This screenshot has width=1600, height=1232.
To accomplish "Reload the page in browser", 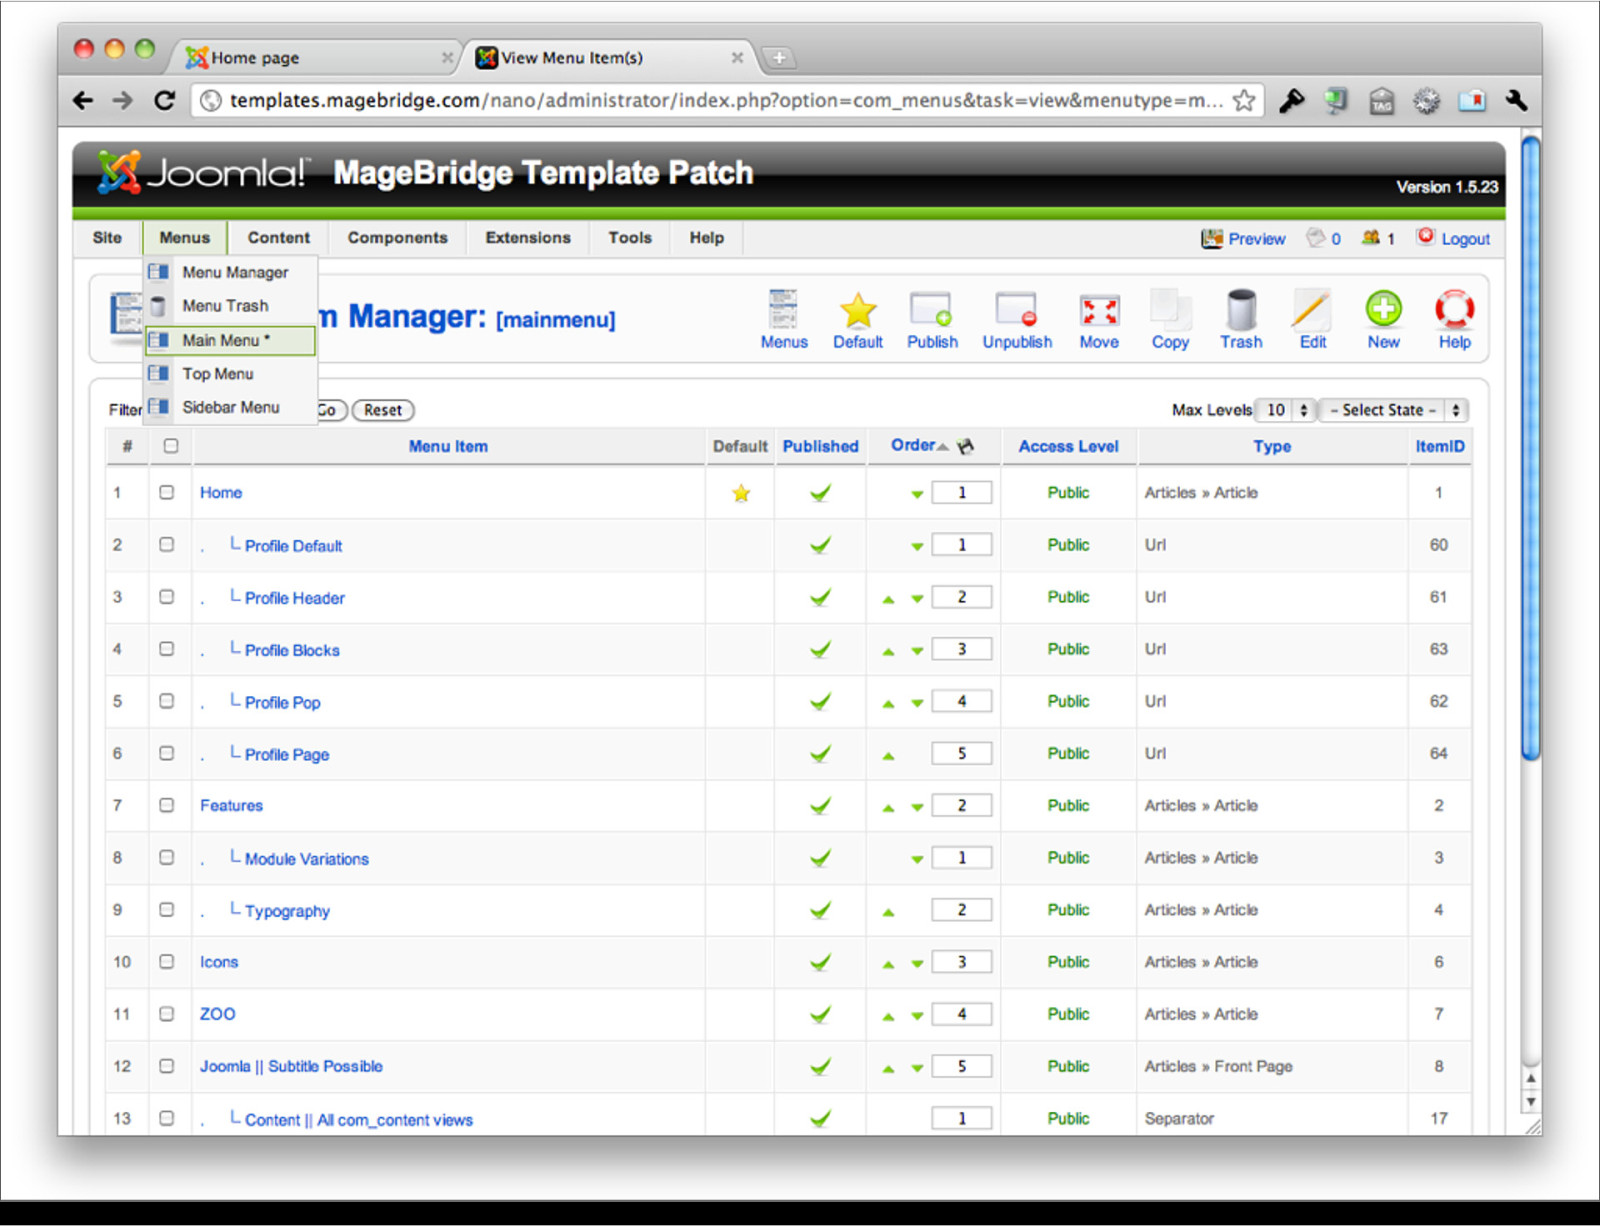I will 164,100.
